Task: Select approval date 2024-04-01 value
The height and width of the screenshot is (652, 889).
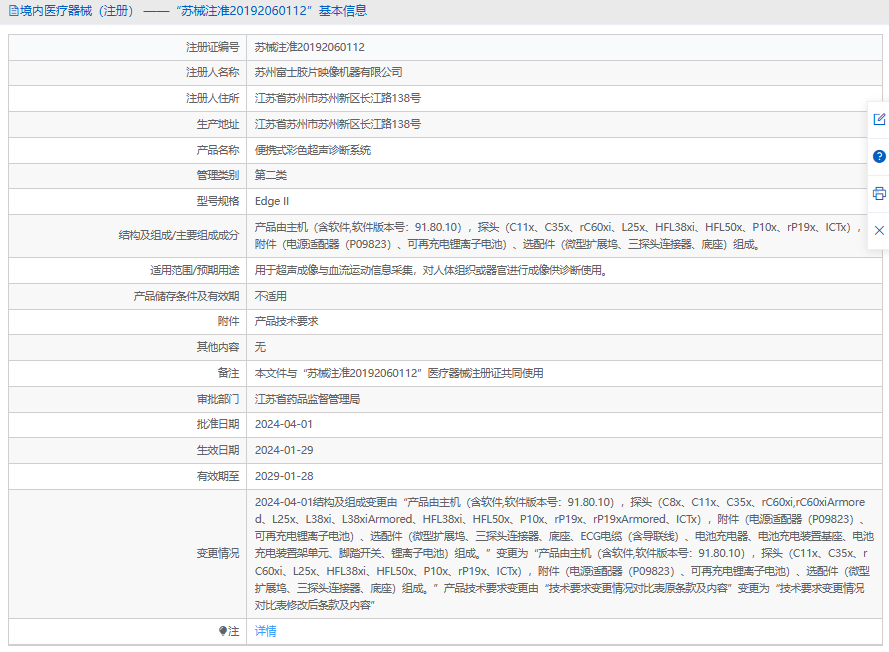Action: pyautogui.click(x=283, y=424)
